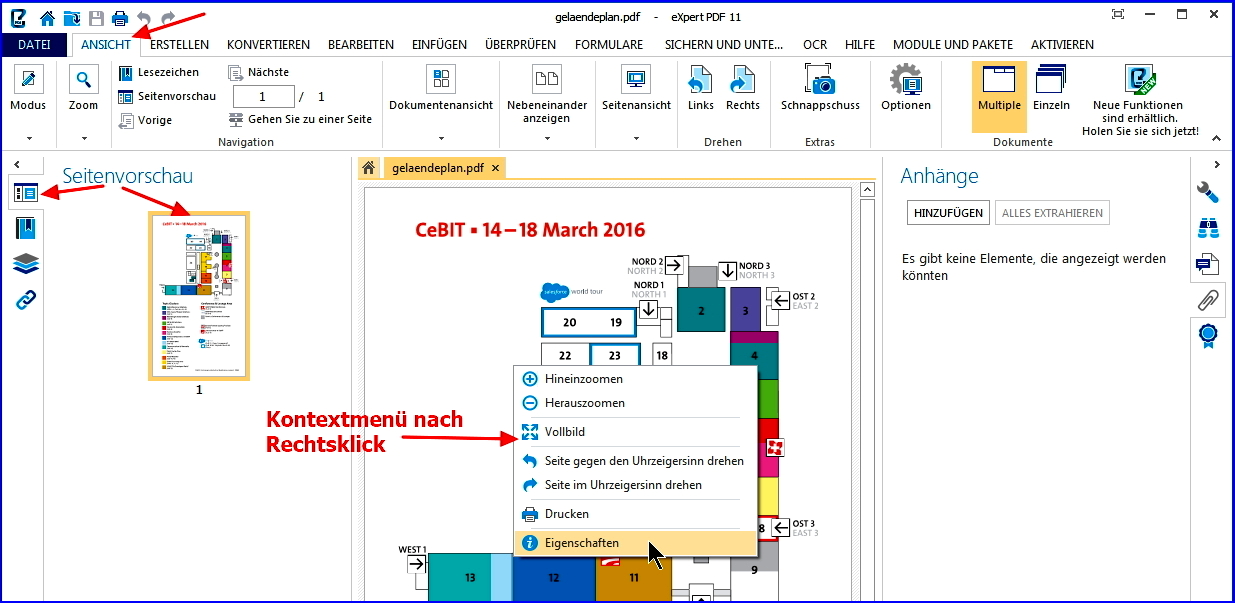Open the layers sidebar icon
Image resolution: width=1235 pixels, height=603 pixels.
26,264
